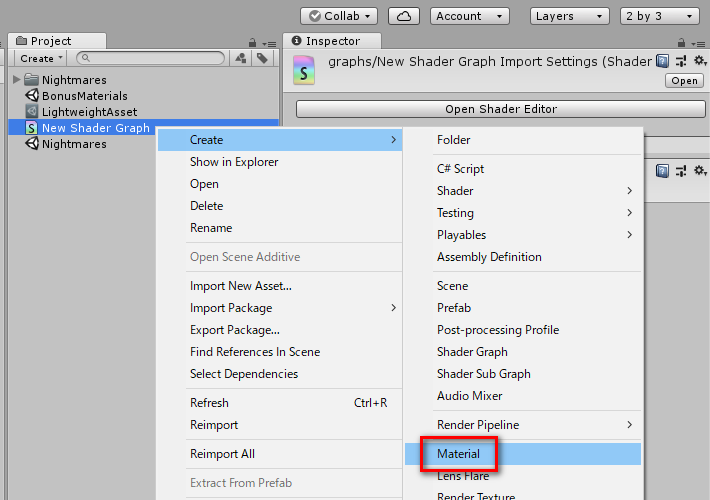Create a Post-processing Profile
This screenshot has height=500, width=710.
523,330
